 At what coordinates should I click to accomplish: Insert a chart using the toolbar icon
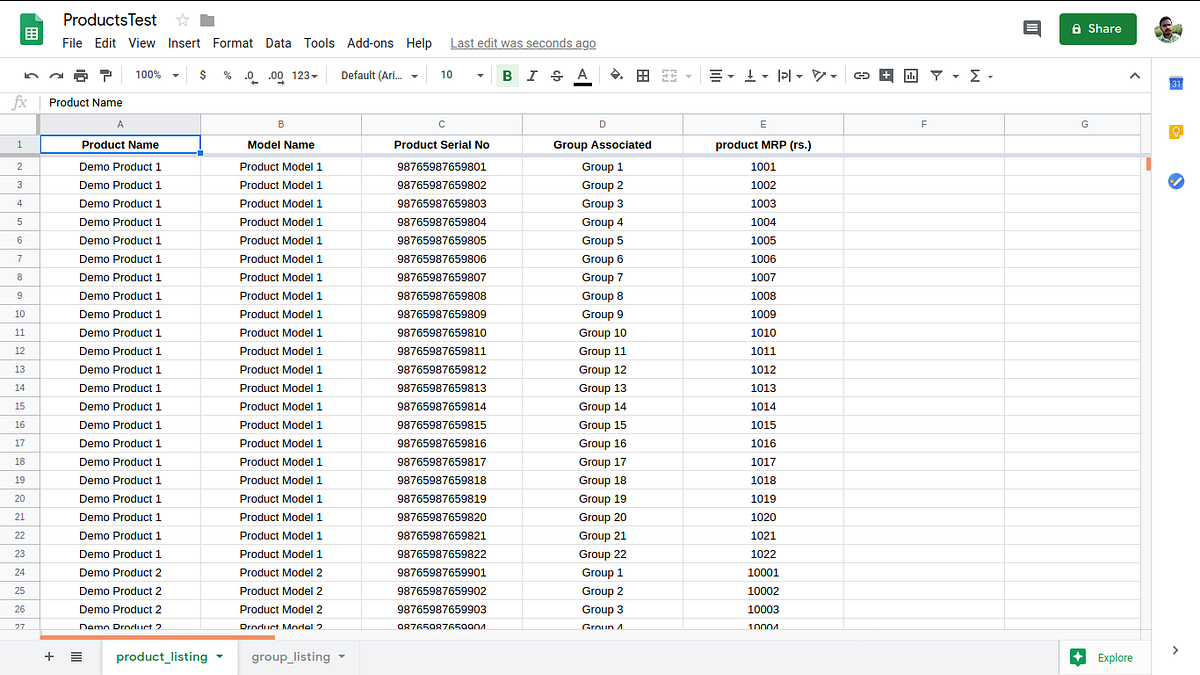[x=911, y=75]
